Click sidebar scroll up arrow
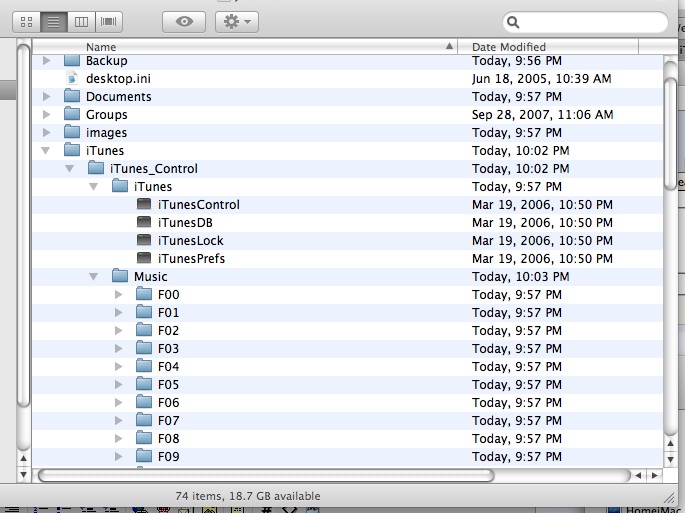This screenshot has width=685, height=513. (24, 458)
